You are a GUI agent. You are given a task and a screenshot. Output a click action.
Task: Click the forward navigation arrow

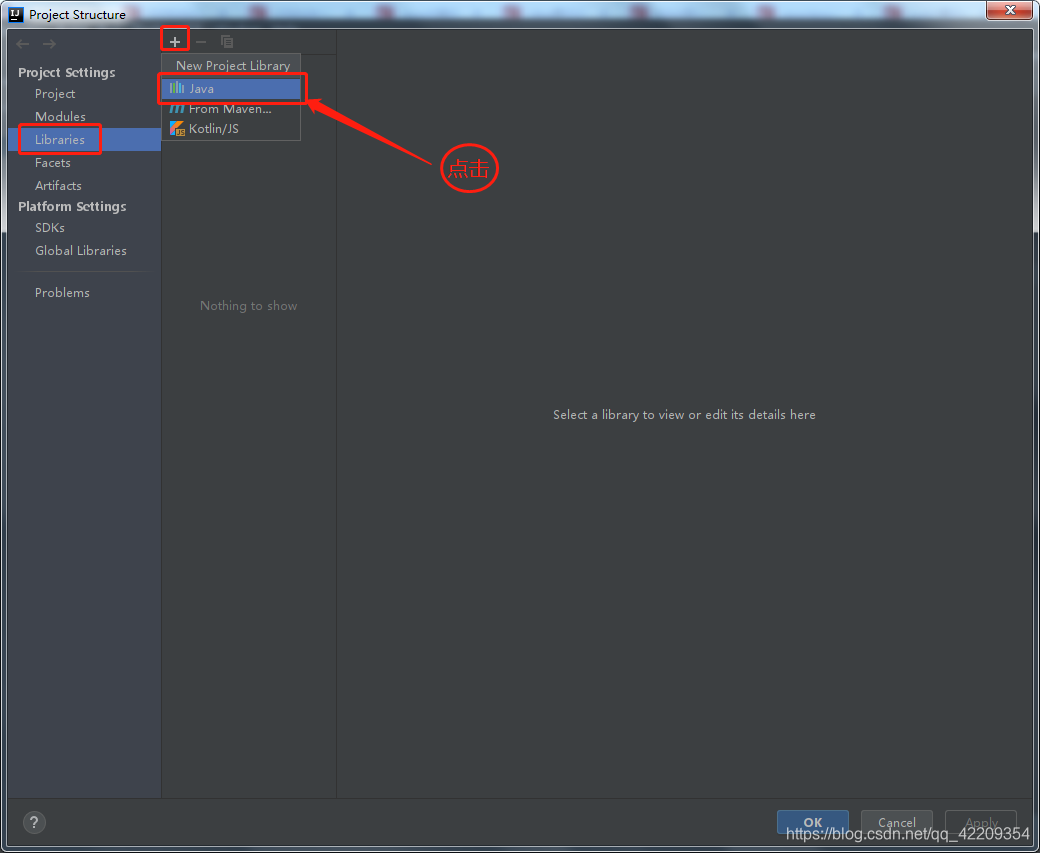coord(49,44)
